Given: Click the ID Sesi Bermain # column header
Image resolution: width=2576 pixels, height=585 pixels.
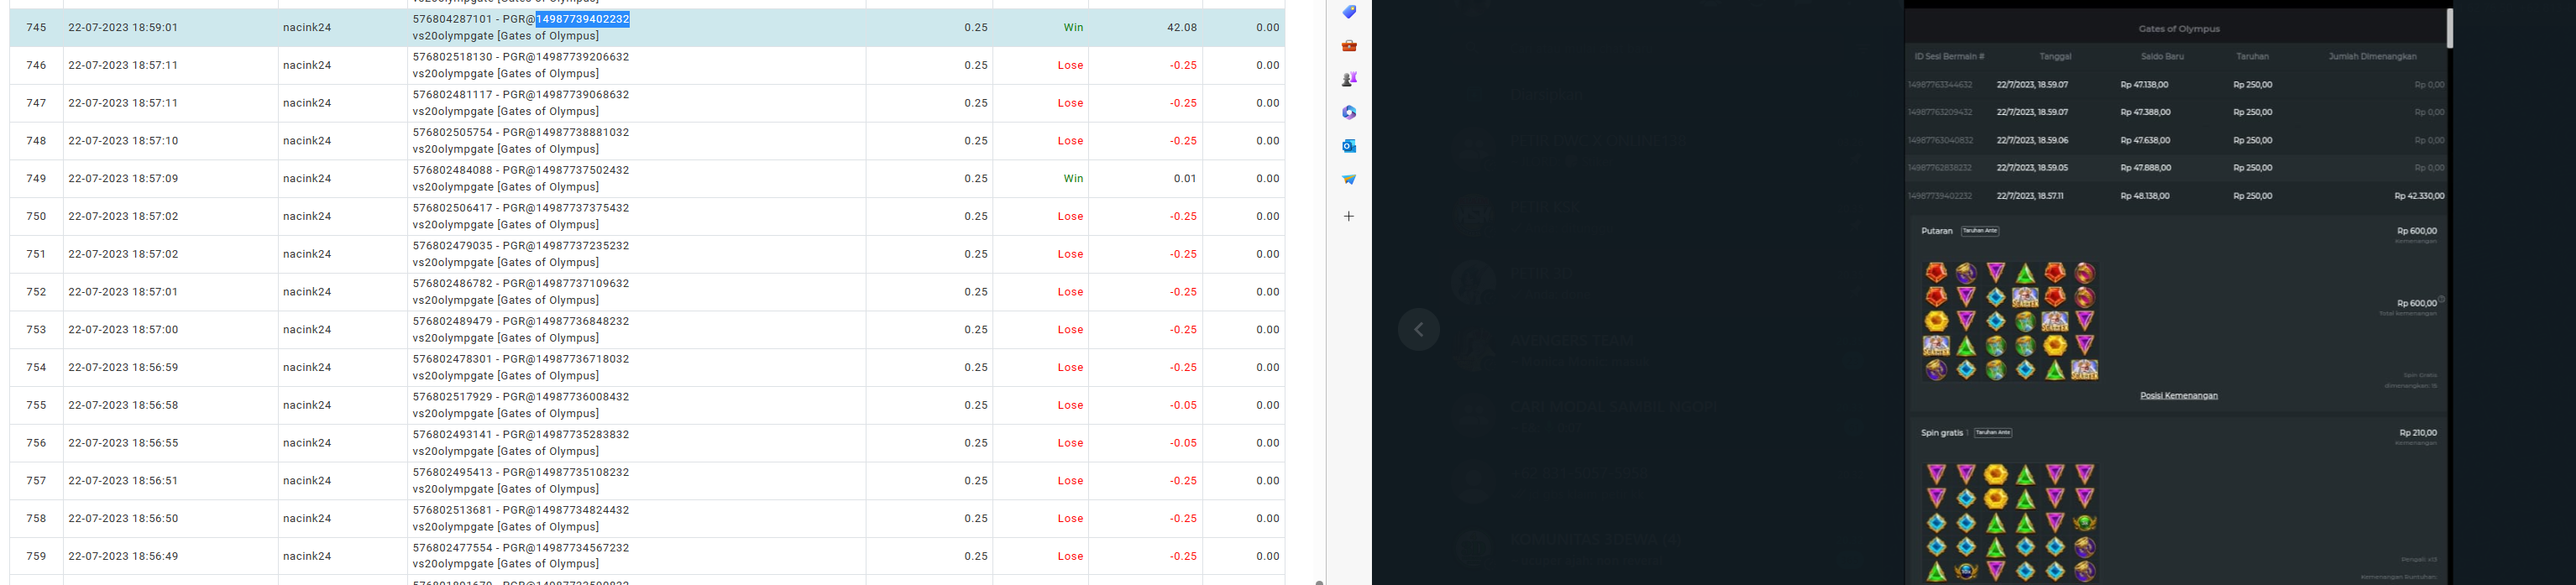Looking at the screenshot, I should 1949,57.
